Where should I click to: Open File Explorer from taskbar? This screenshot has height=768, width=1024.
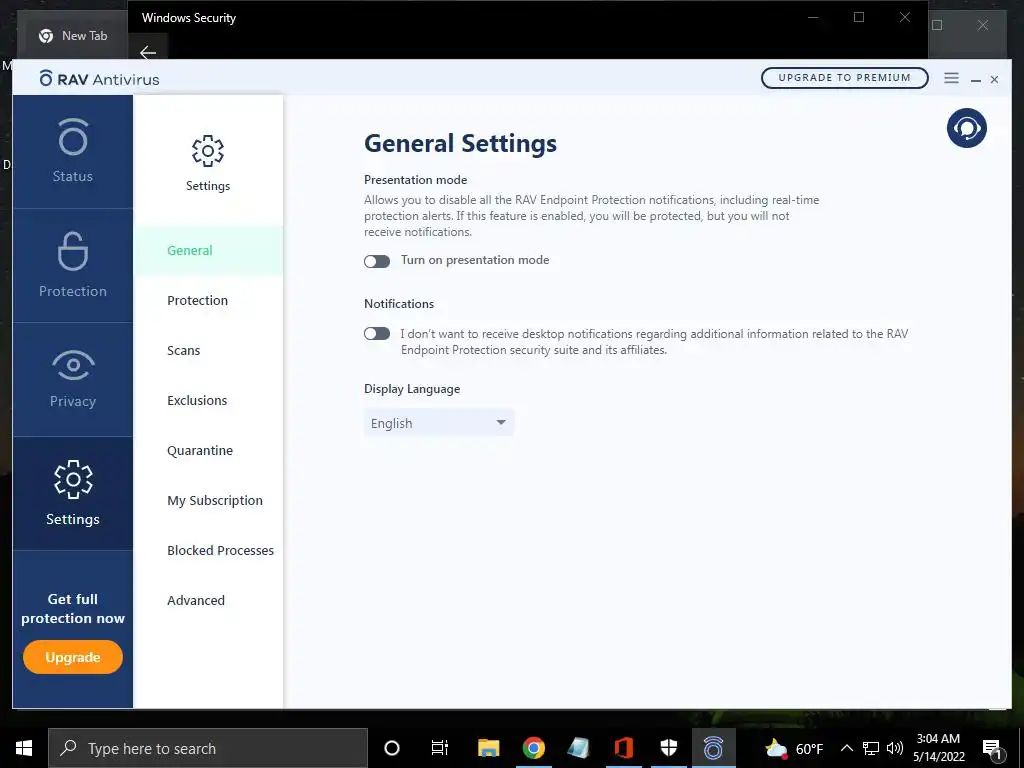(488, 748)
